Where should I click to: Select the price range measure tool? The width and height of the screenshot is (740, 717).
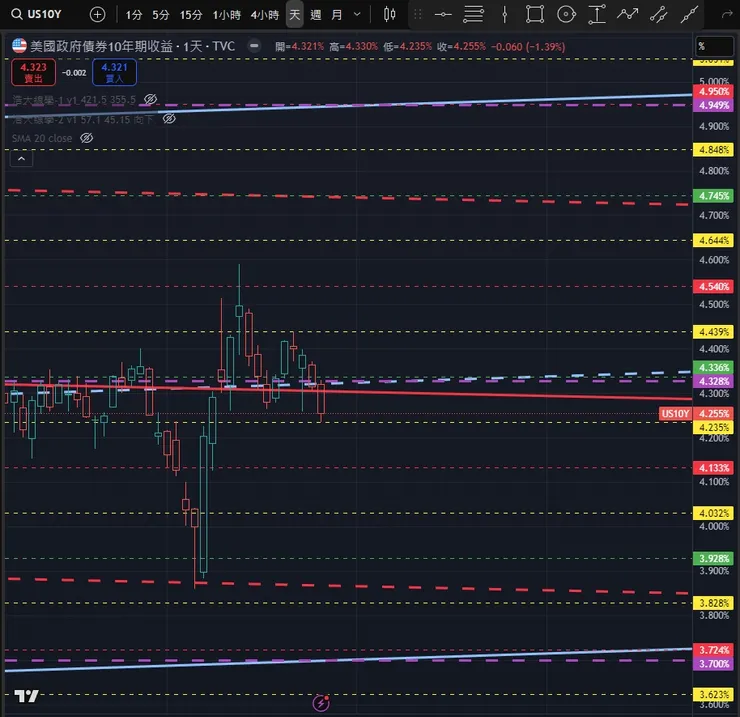pos(597,15)
